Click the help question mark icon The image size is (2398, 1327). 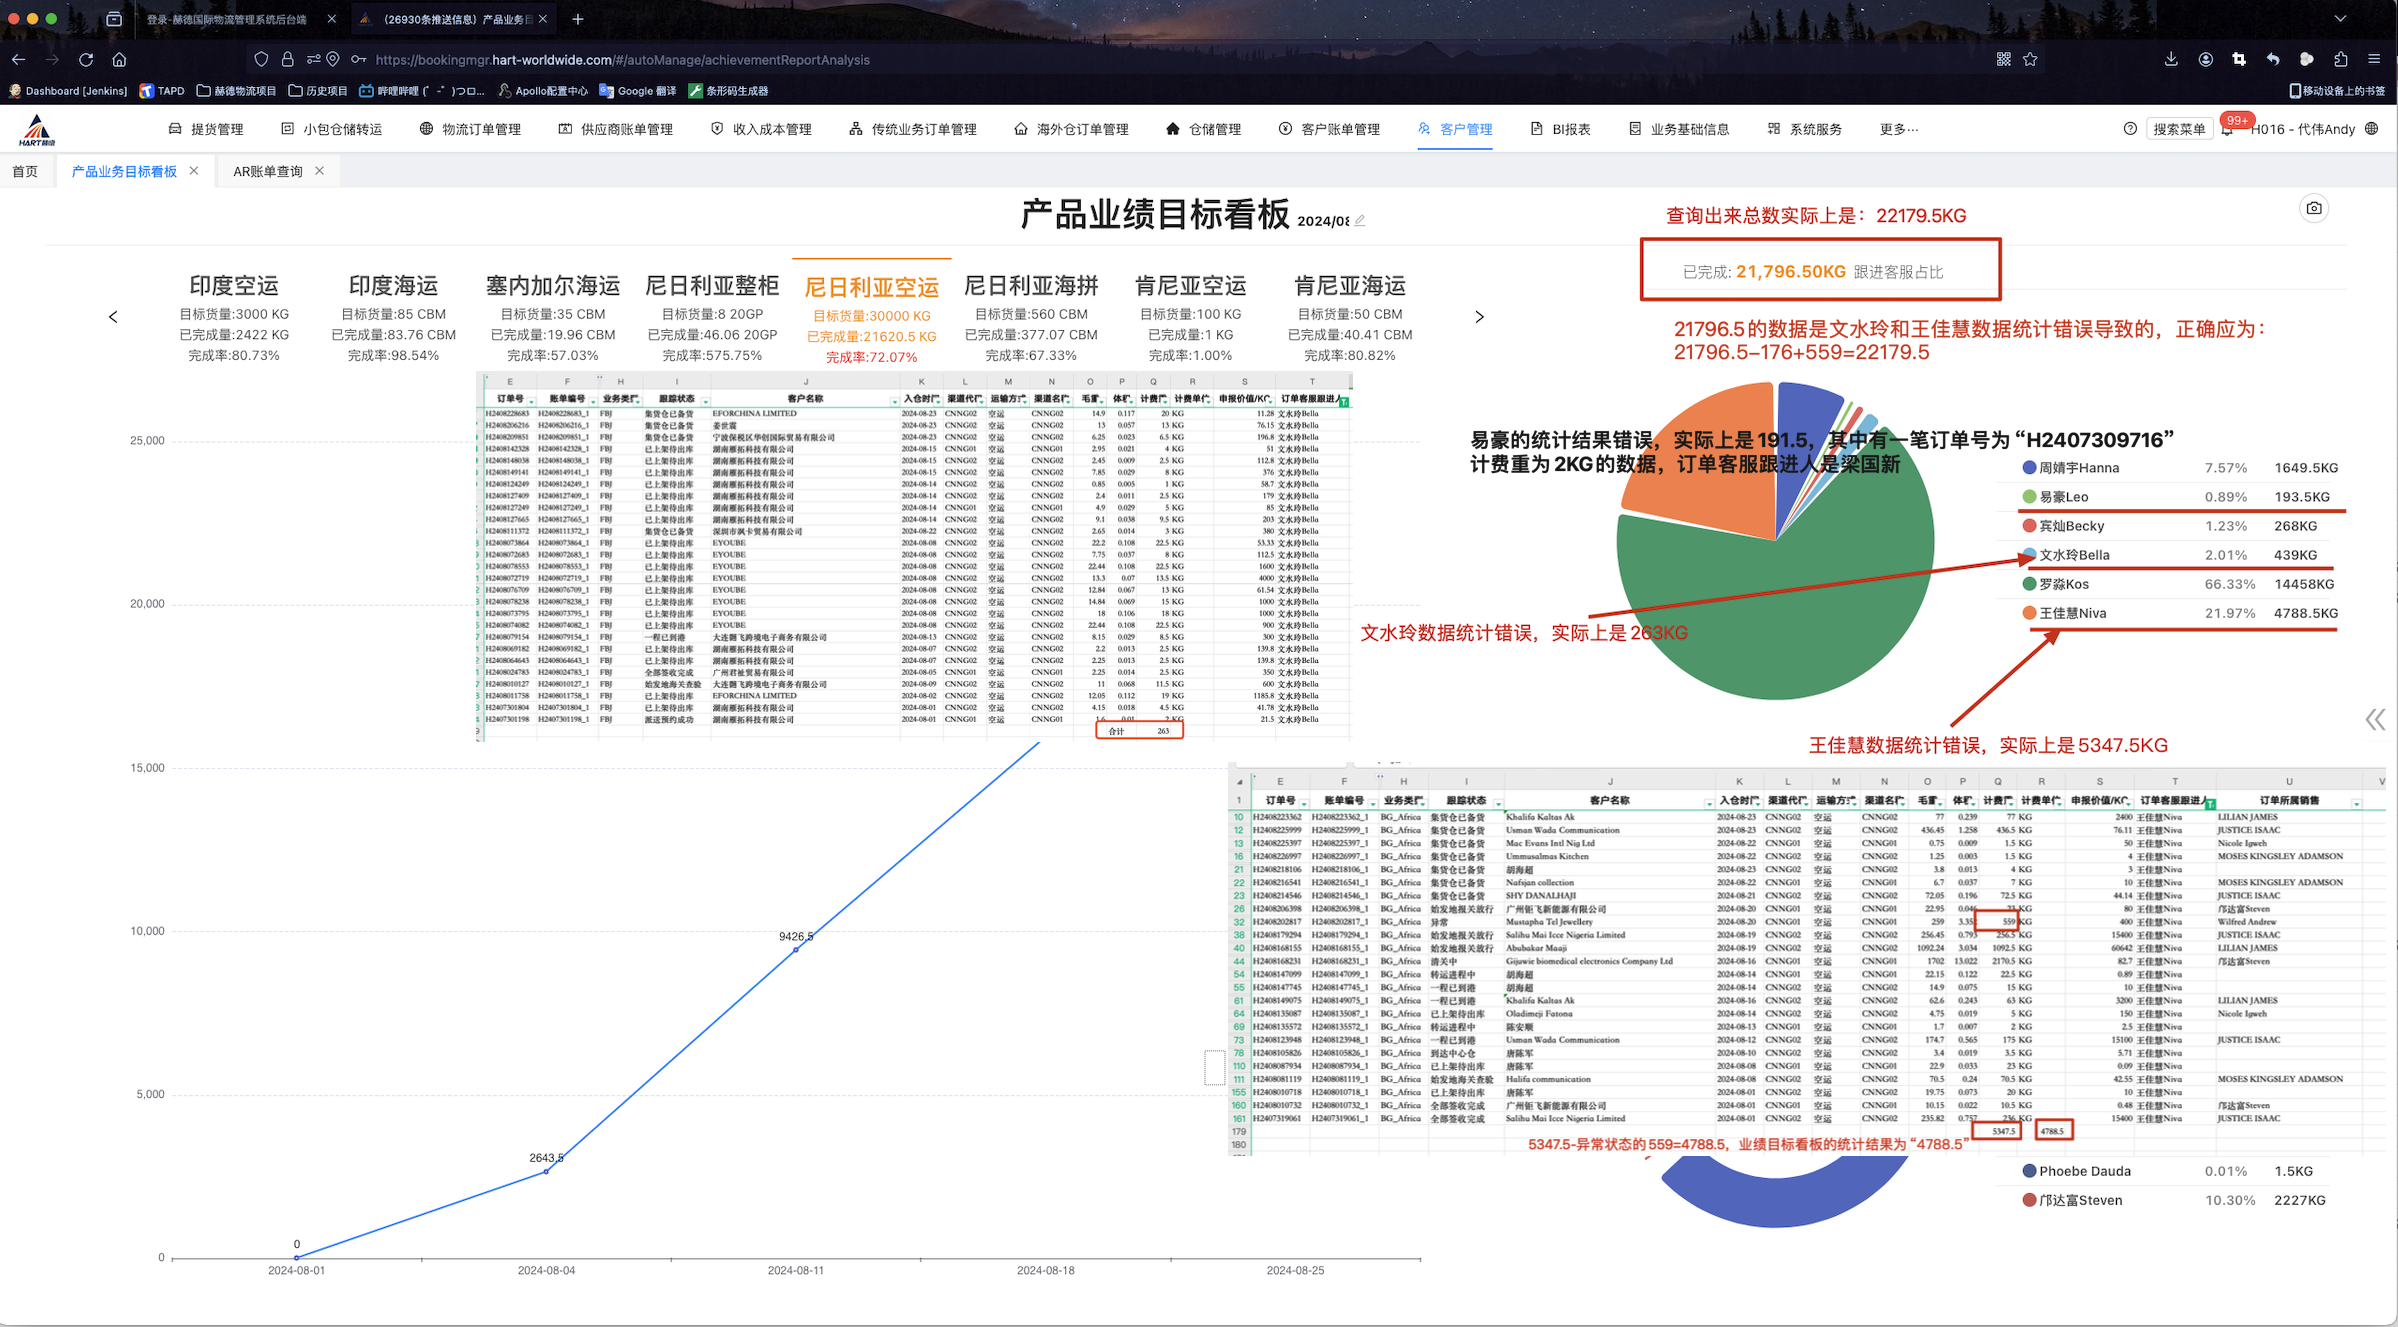2130,129
